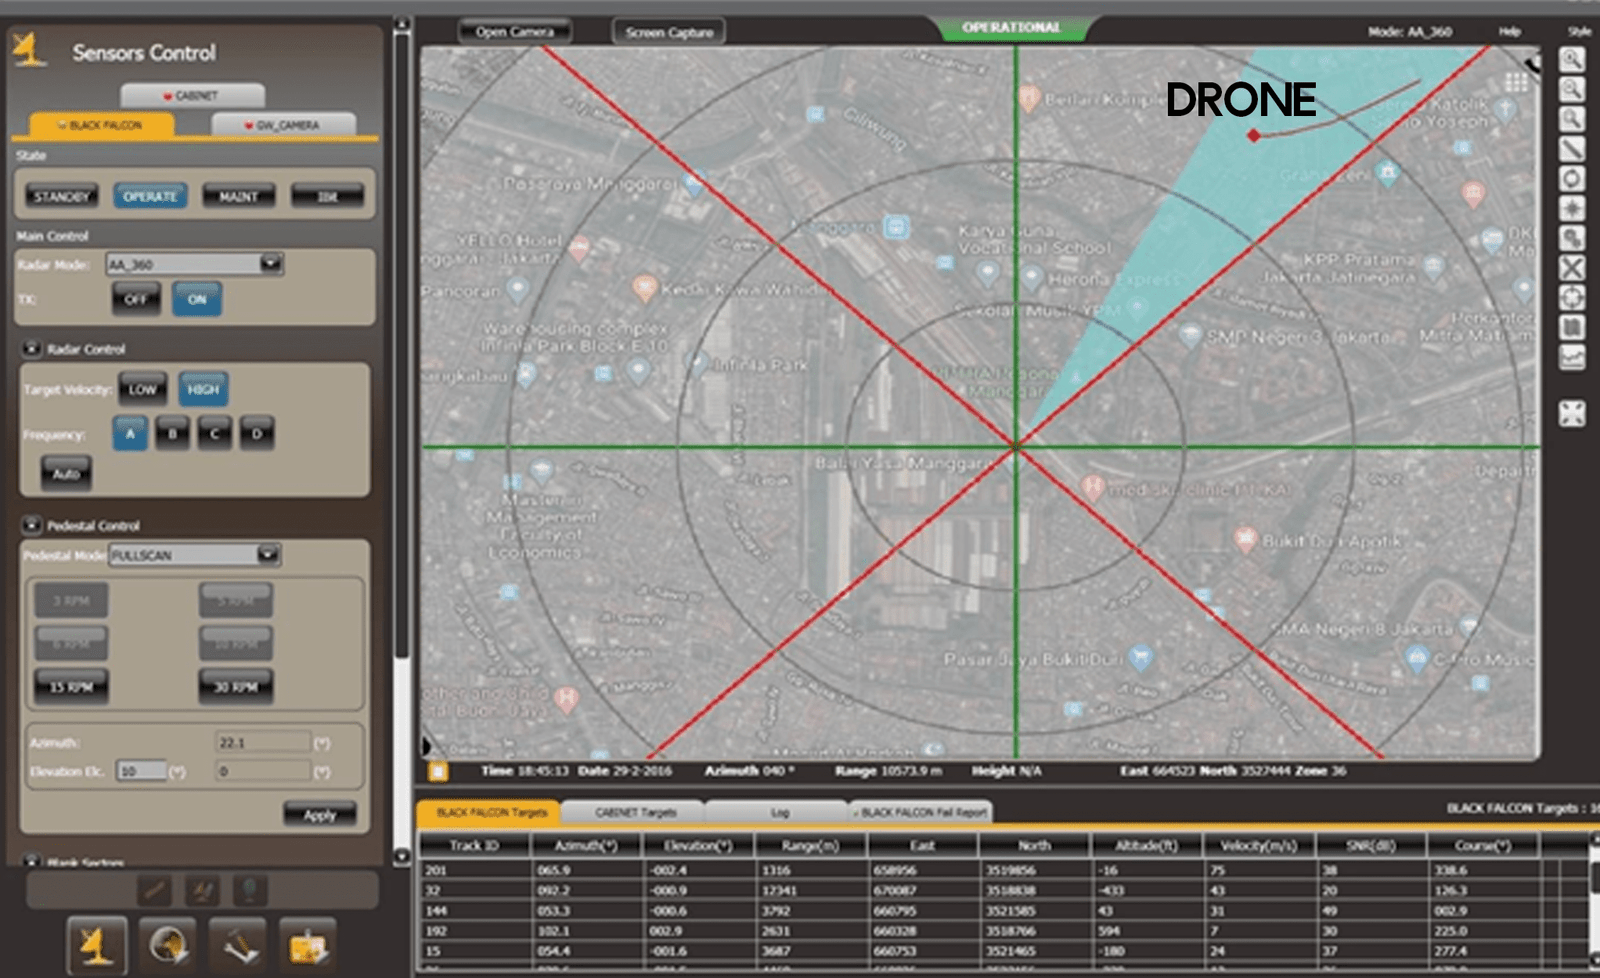Click the top magnifier zoom icon
The width and height of the screenshot is (1600, 978).
pos(1572,60)
